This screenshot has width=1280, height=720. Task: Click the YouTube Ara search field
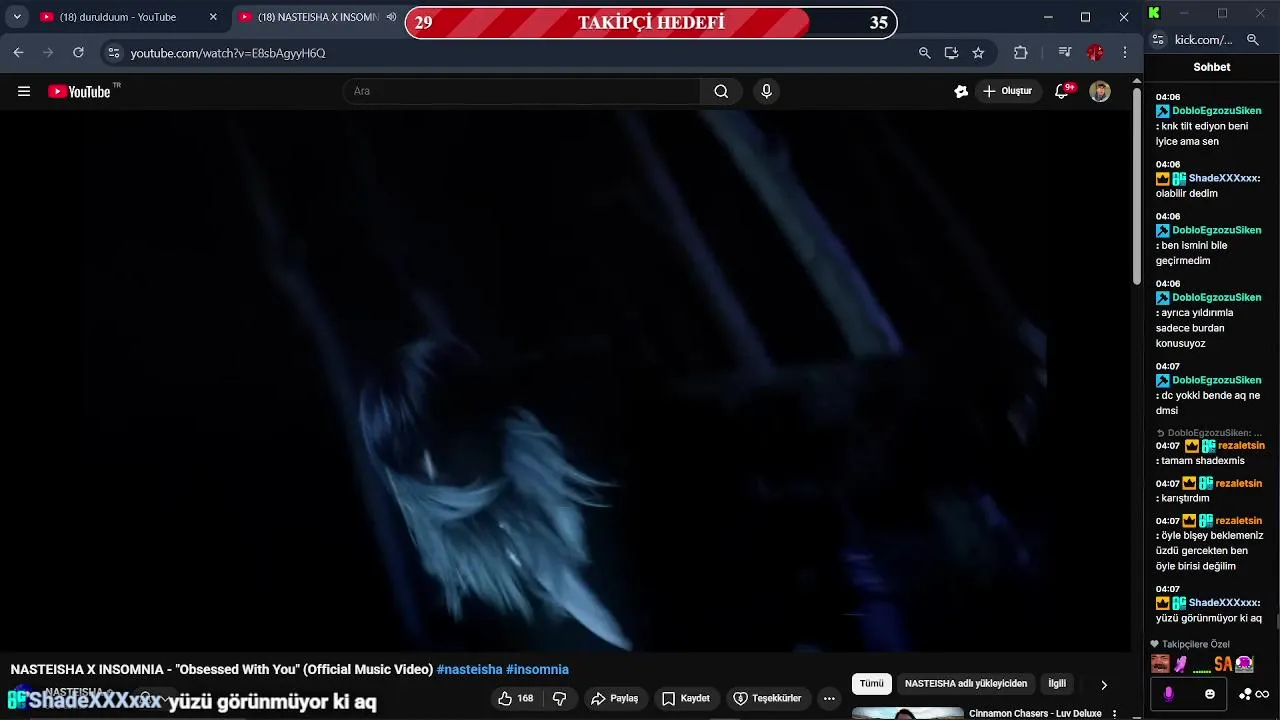point(522,91)
